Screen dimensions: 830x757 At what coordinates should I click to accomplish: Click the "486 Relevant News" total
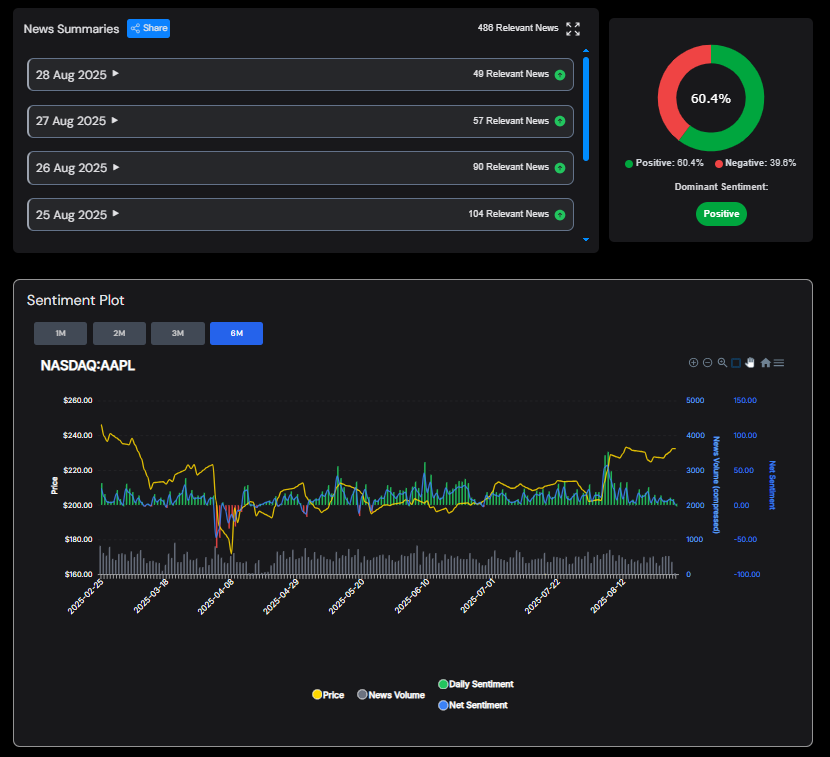[518, 28]
